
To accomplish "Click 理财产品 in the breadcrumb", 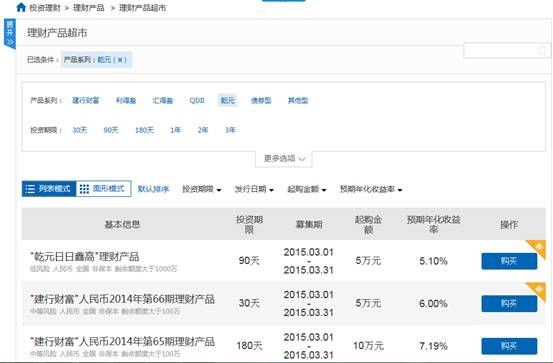I will pos(89,8).
